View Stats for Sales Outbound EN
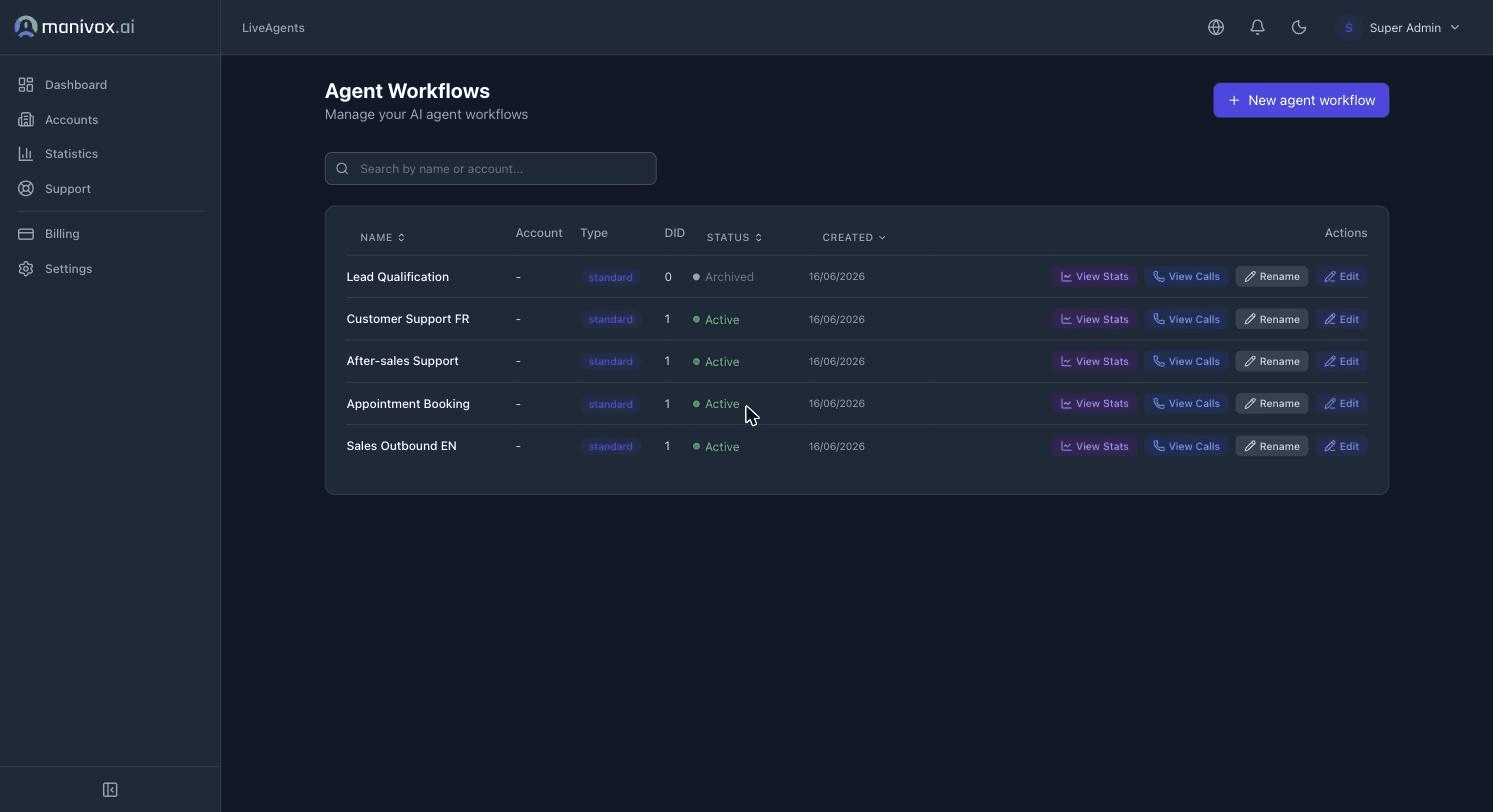The height and width of the screenshot is (812, 1493). (x=1094, y=447)
